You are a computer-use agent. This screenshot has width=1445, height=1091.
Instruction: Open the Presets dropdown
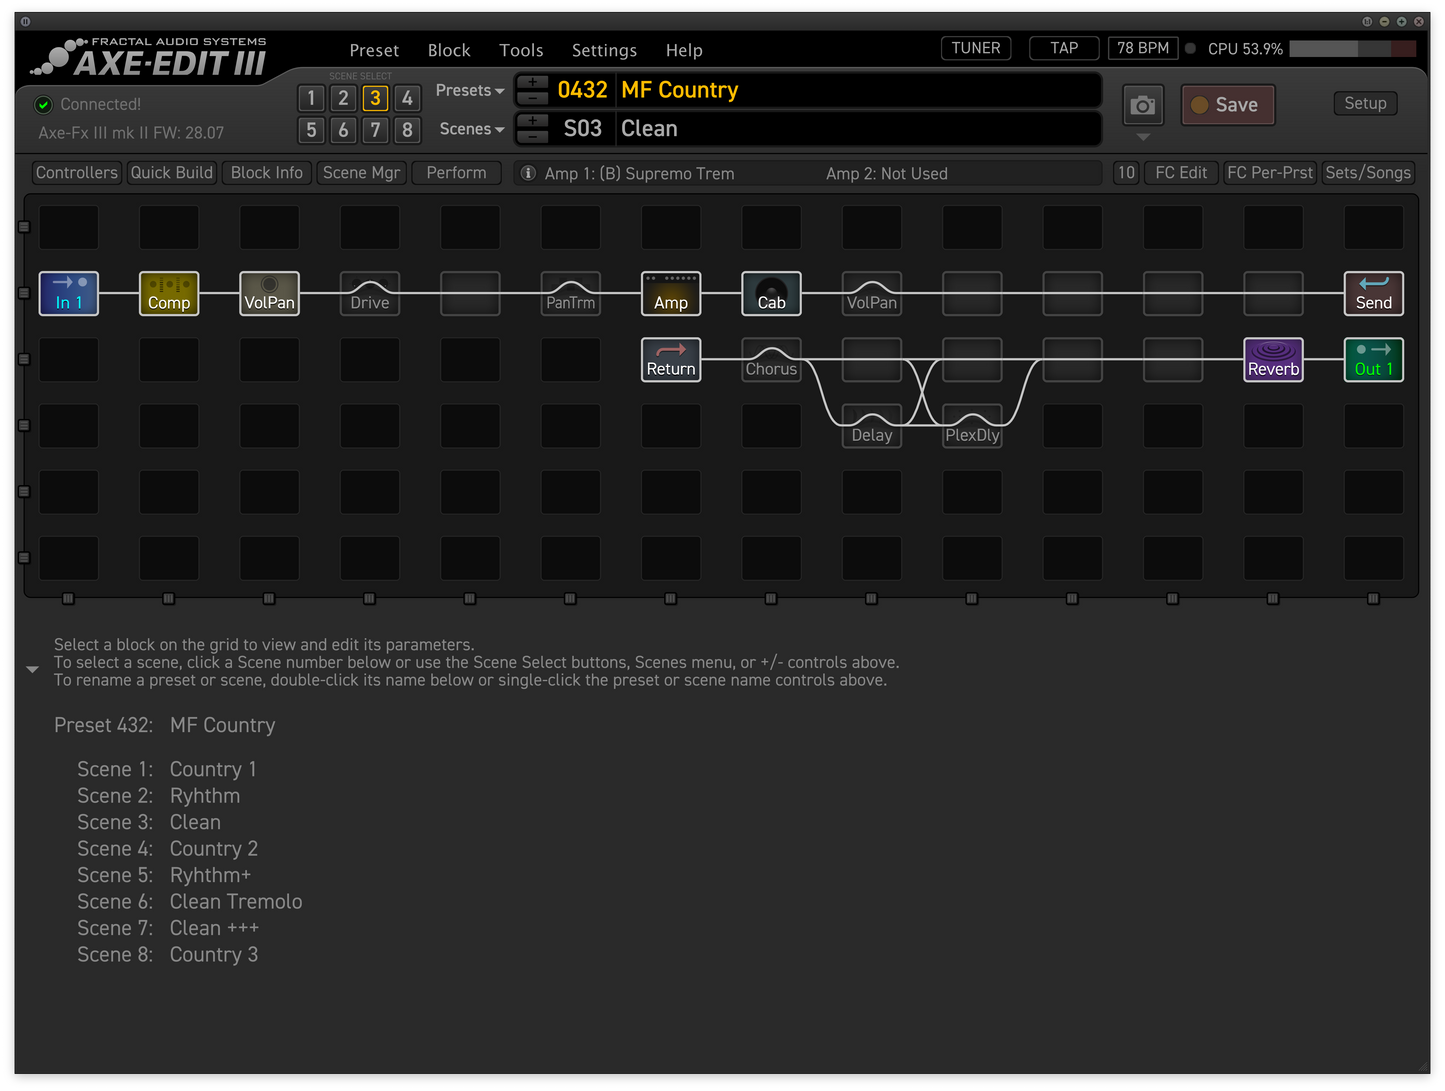(x=468, y=90)
